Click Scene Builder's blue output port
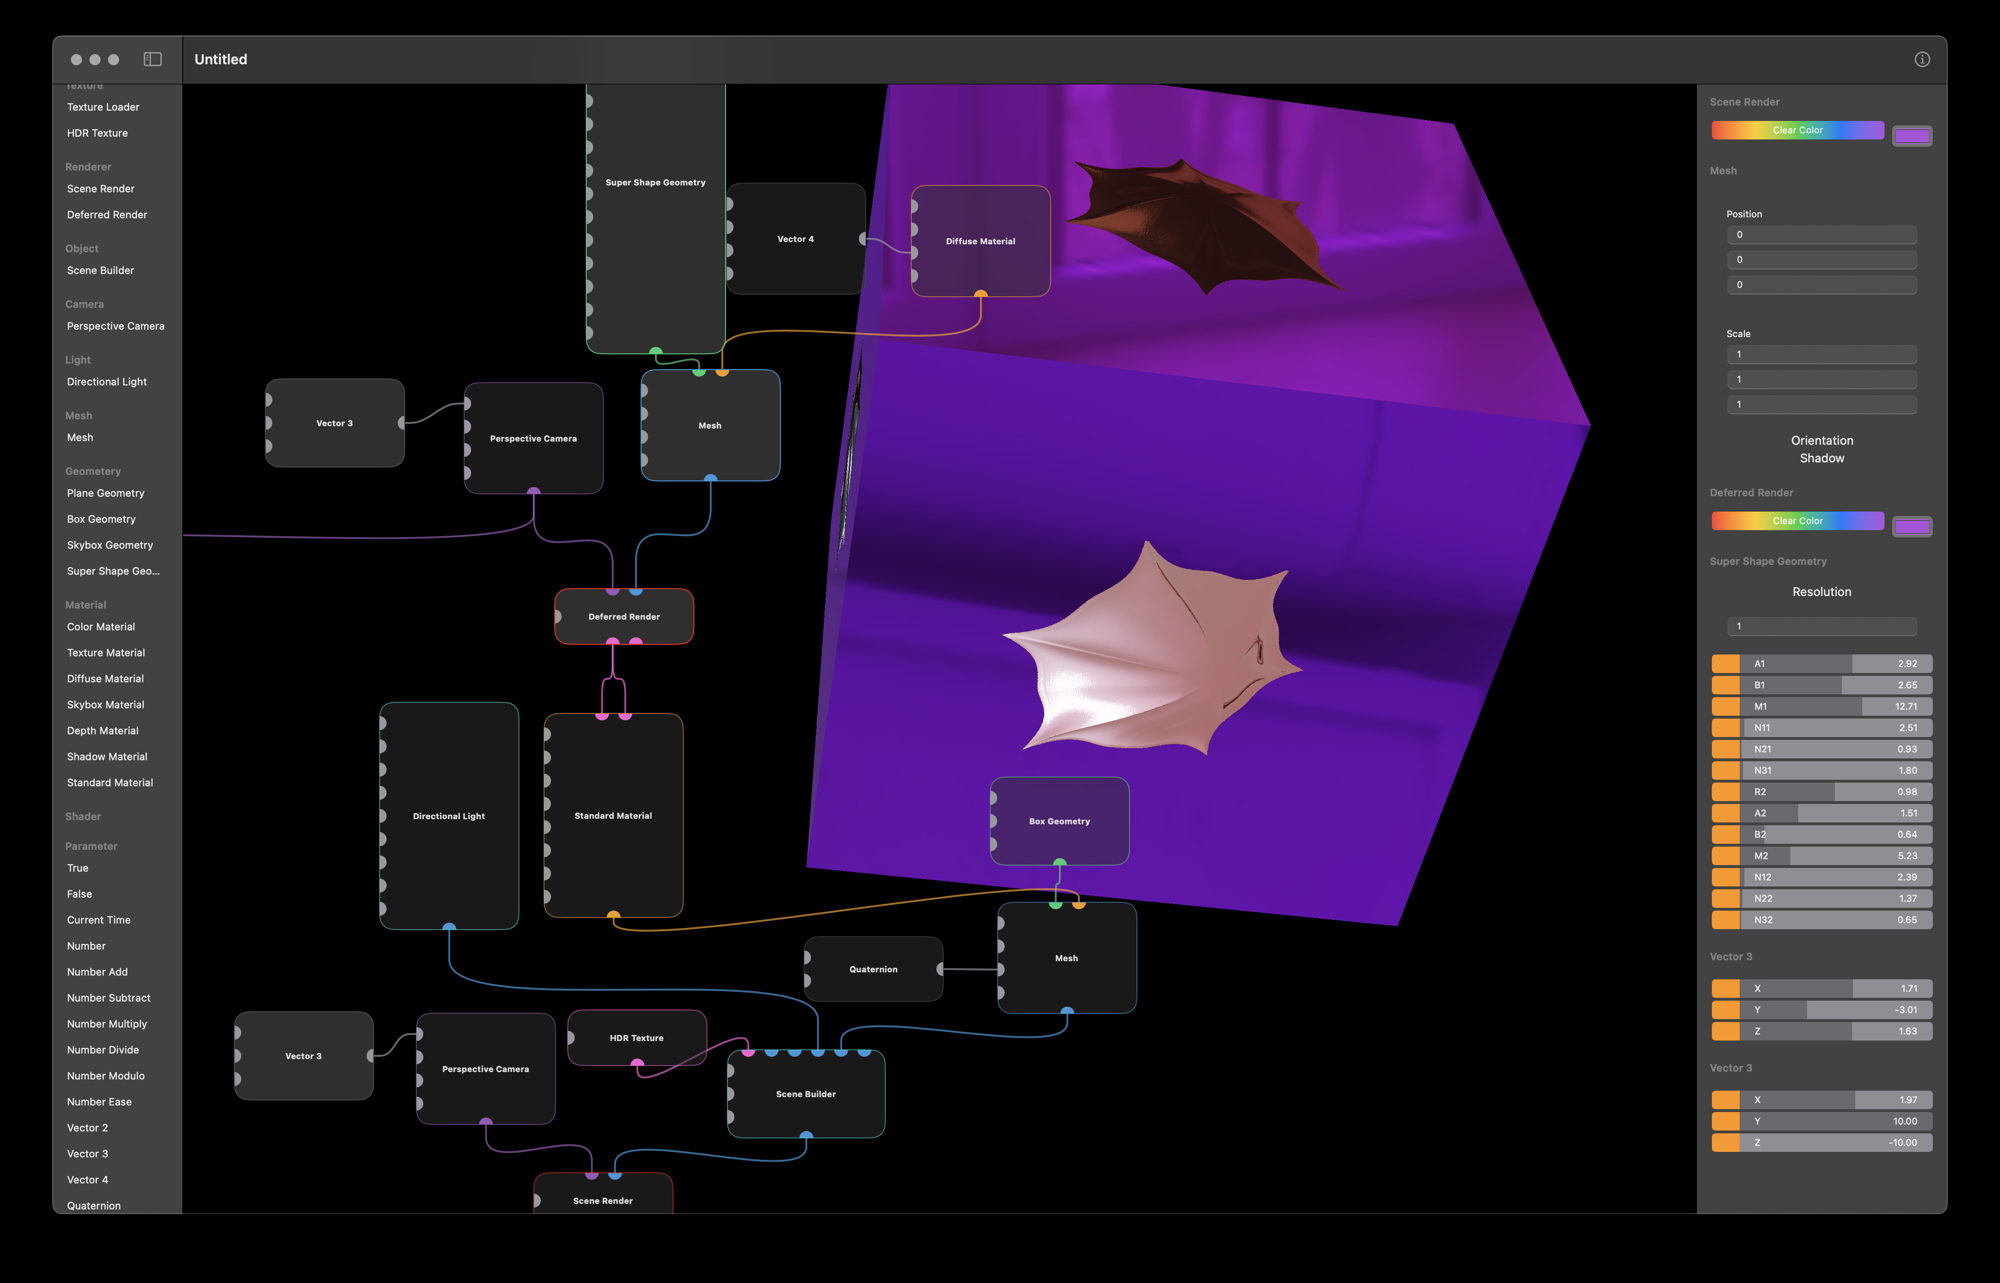This screenshot has width=2000, height=1283. 806,1136
